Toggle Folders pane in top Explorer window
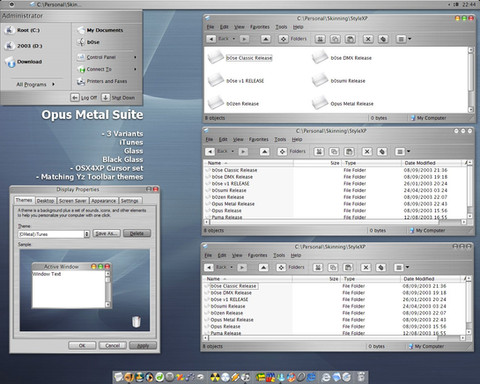This screenshot has height=384, width=480. coord(293,39)
